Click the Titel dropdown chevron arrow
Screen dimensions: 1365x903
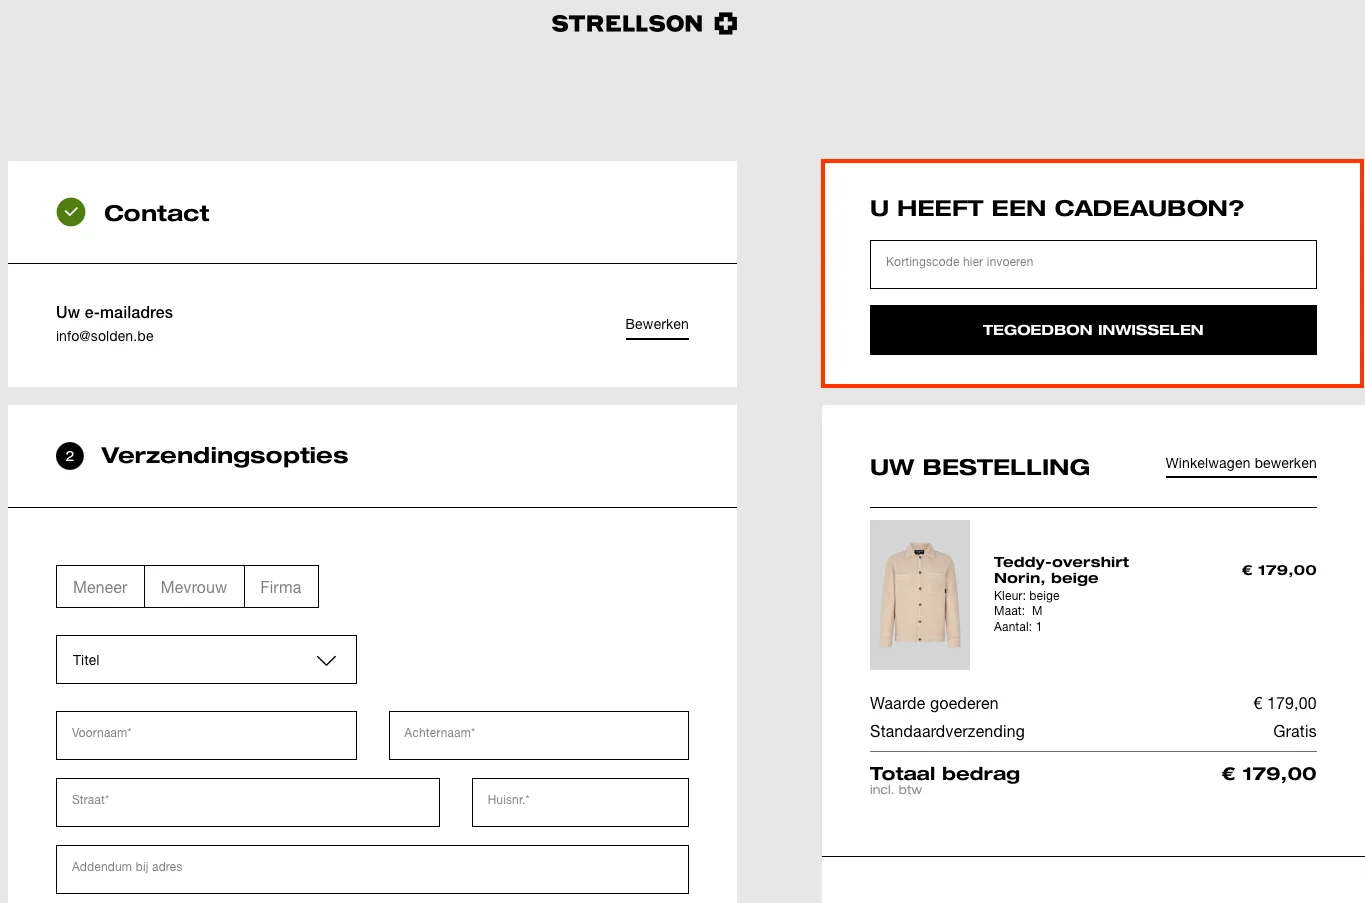pos(325,659)
